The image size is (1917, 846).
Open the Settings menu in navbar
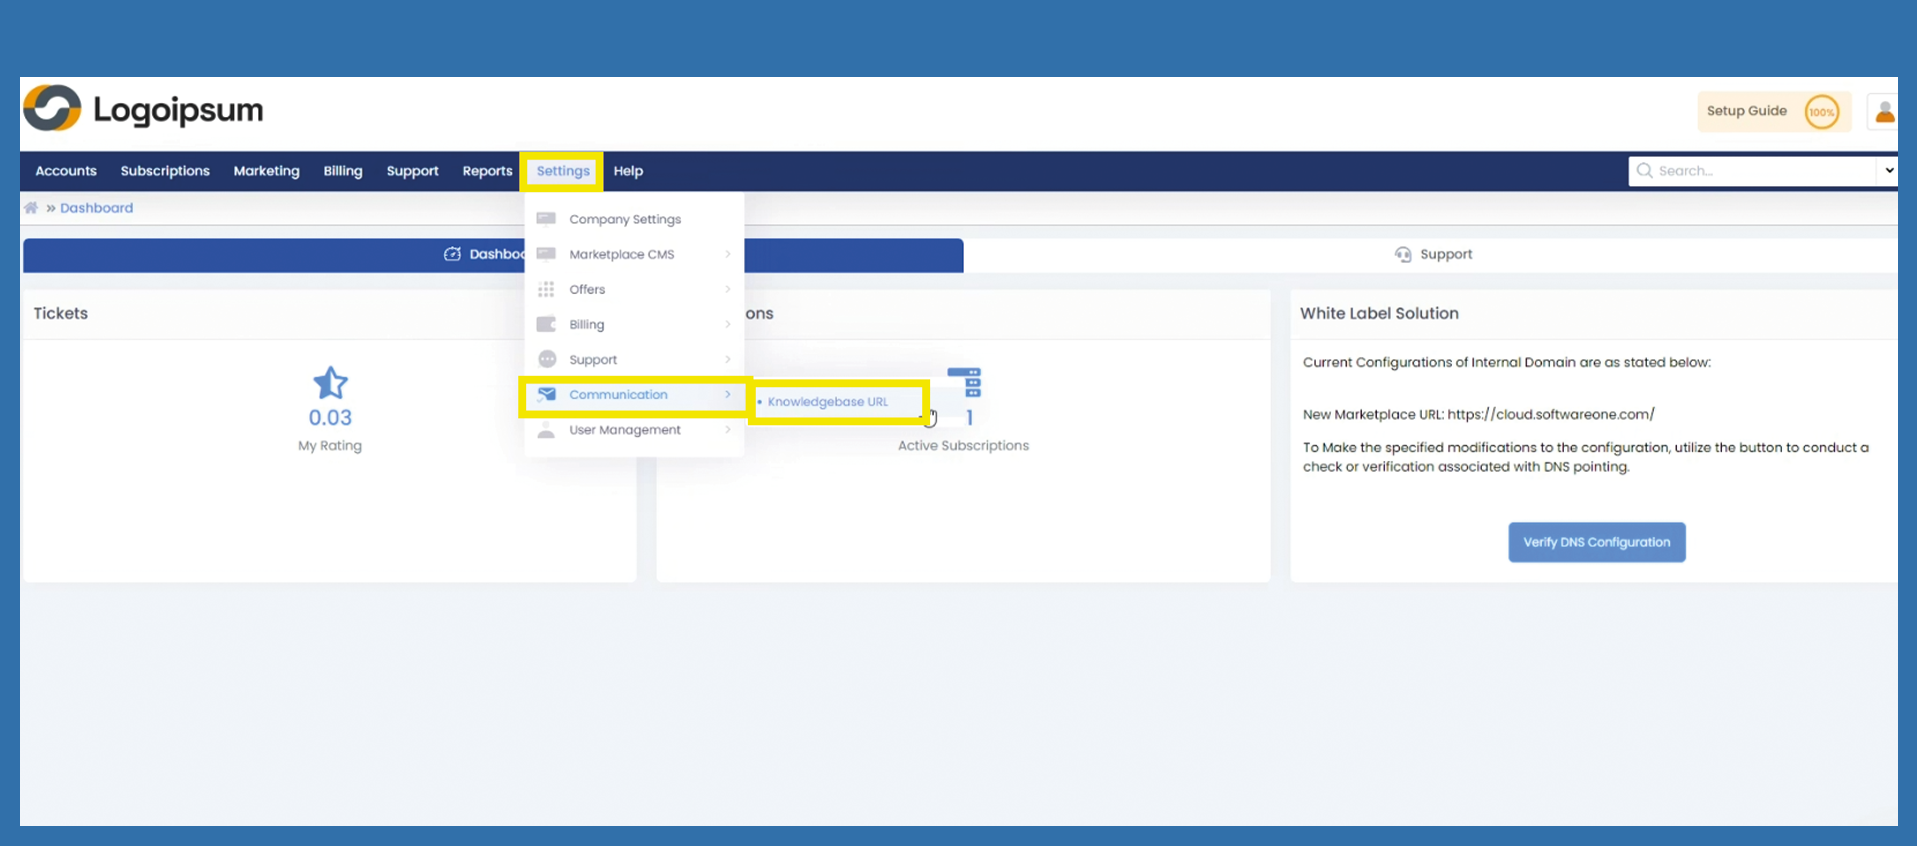click(x=562, y=171)
